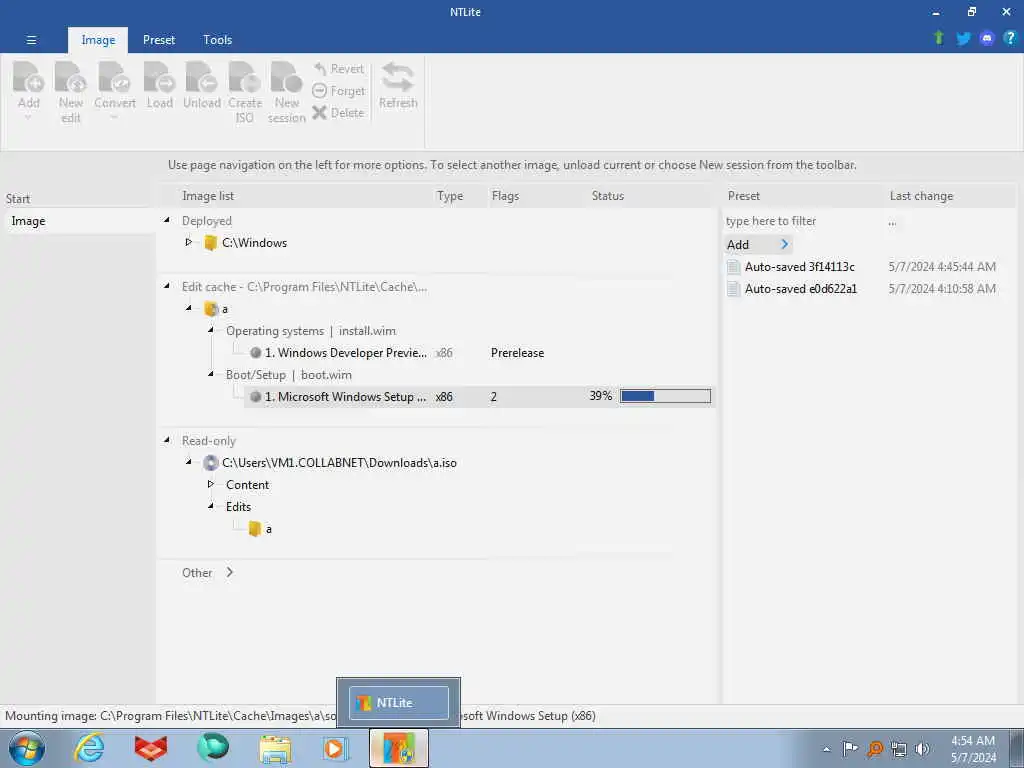1024x768 pixels.
Task: Sort by the Flags column header
Action: (505, 196)
